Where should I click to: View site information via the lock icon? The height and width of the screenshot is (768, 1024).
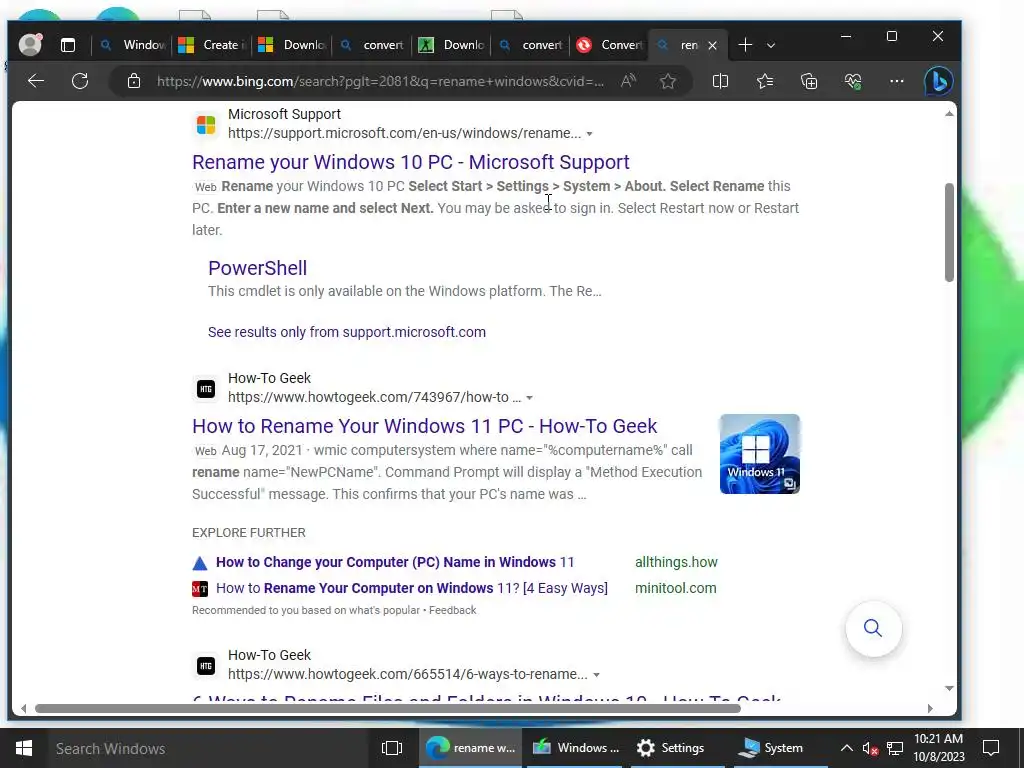pyautogui.click(x=134, y=81)
